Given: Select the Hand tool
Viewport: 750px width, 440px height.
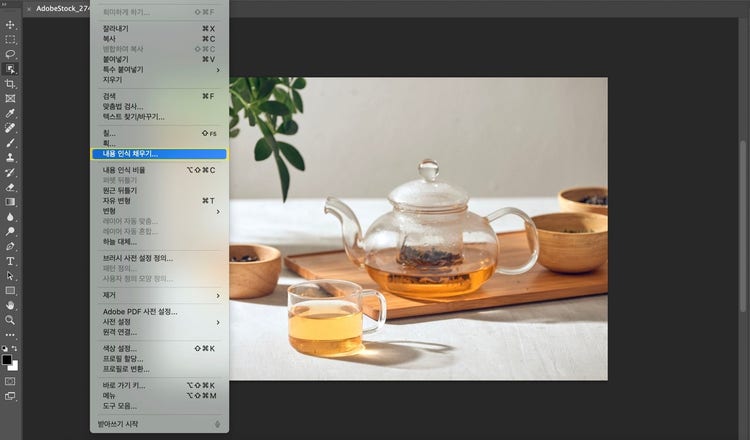Looking at the screenshot, I should pos(10,305).
